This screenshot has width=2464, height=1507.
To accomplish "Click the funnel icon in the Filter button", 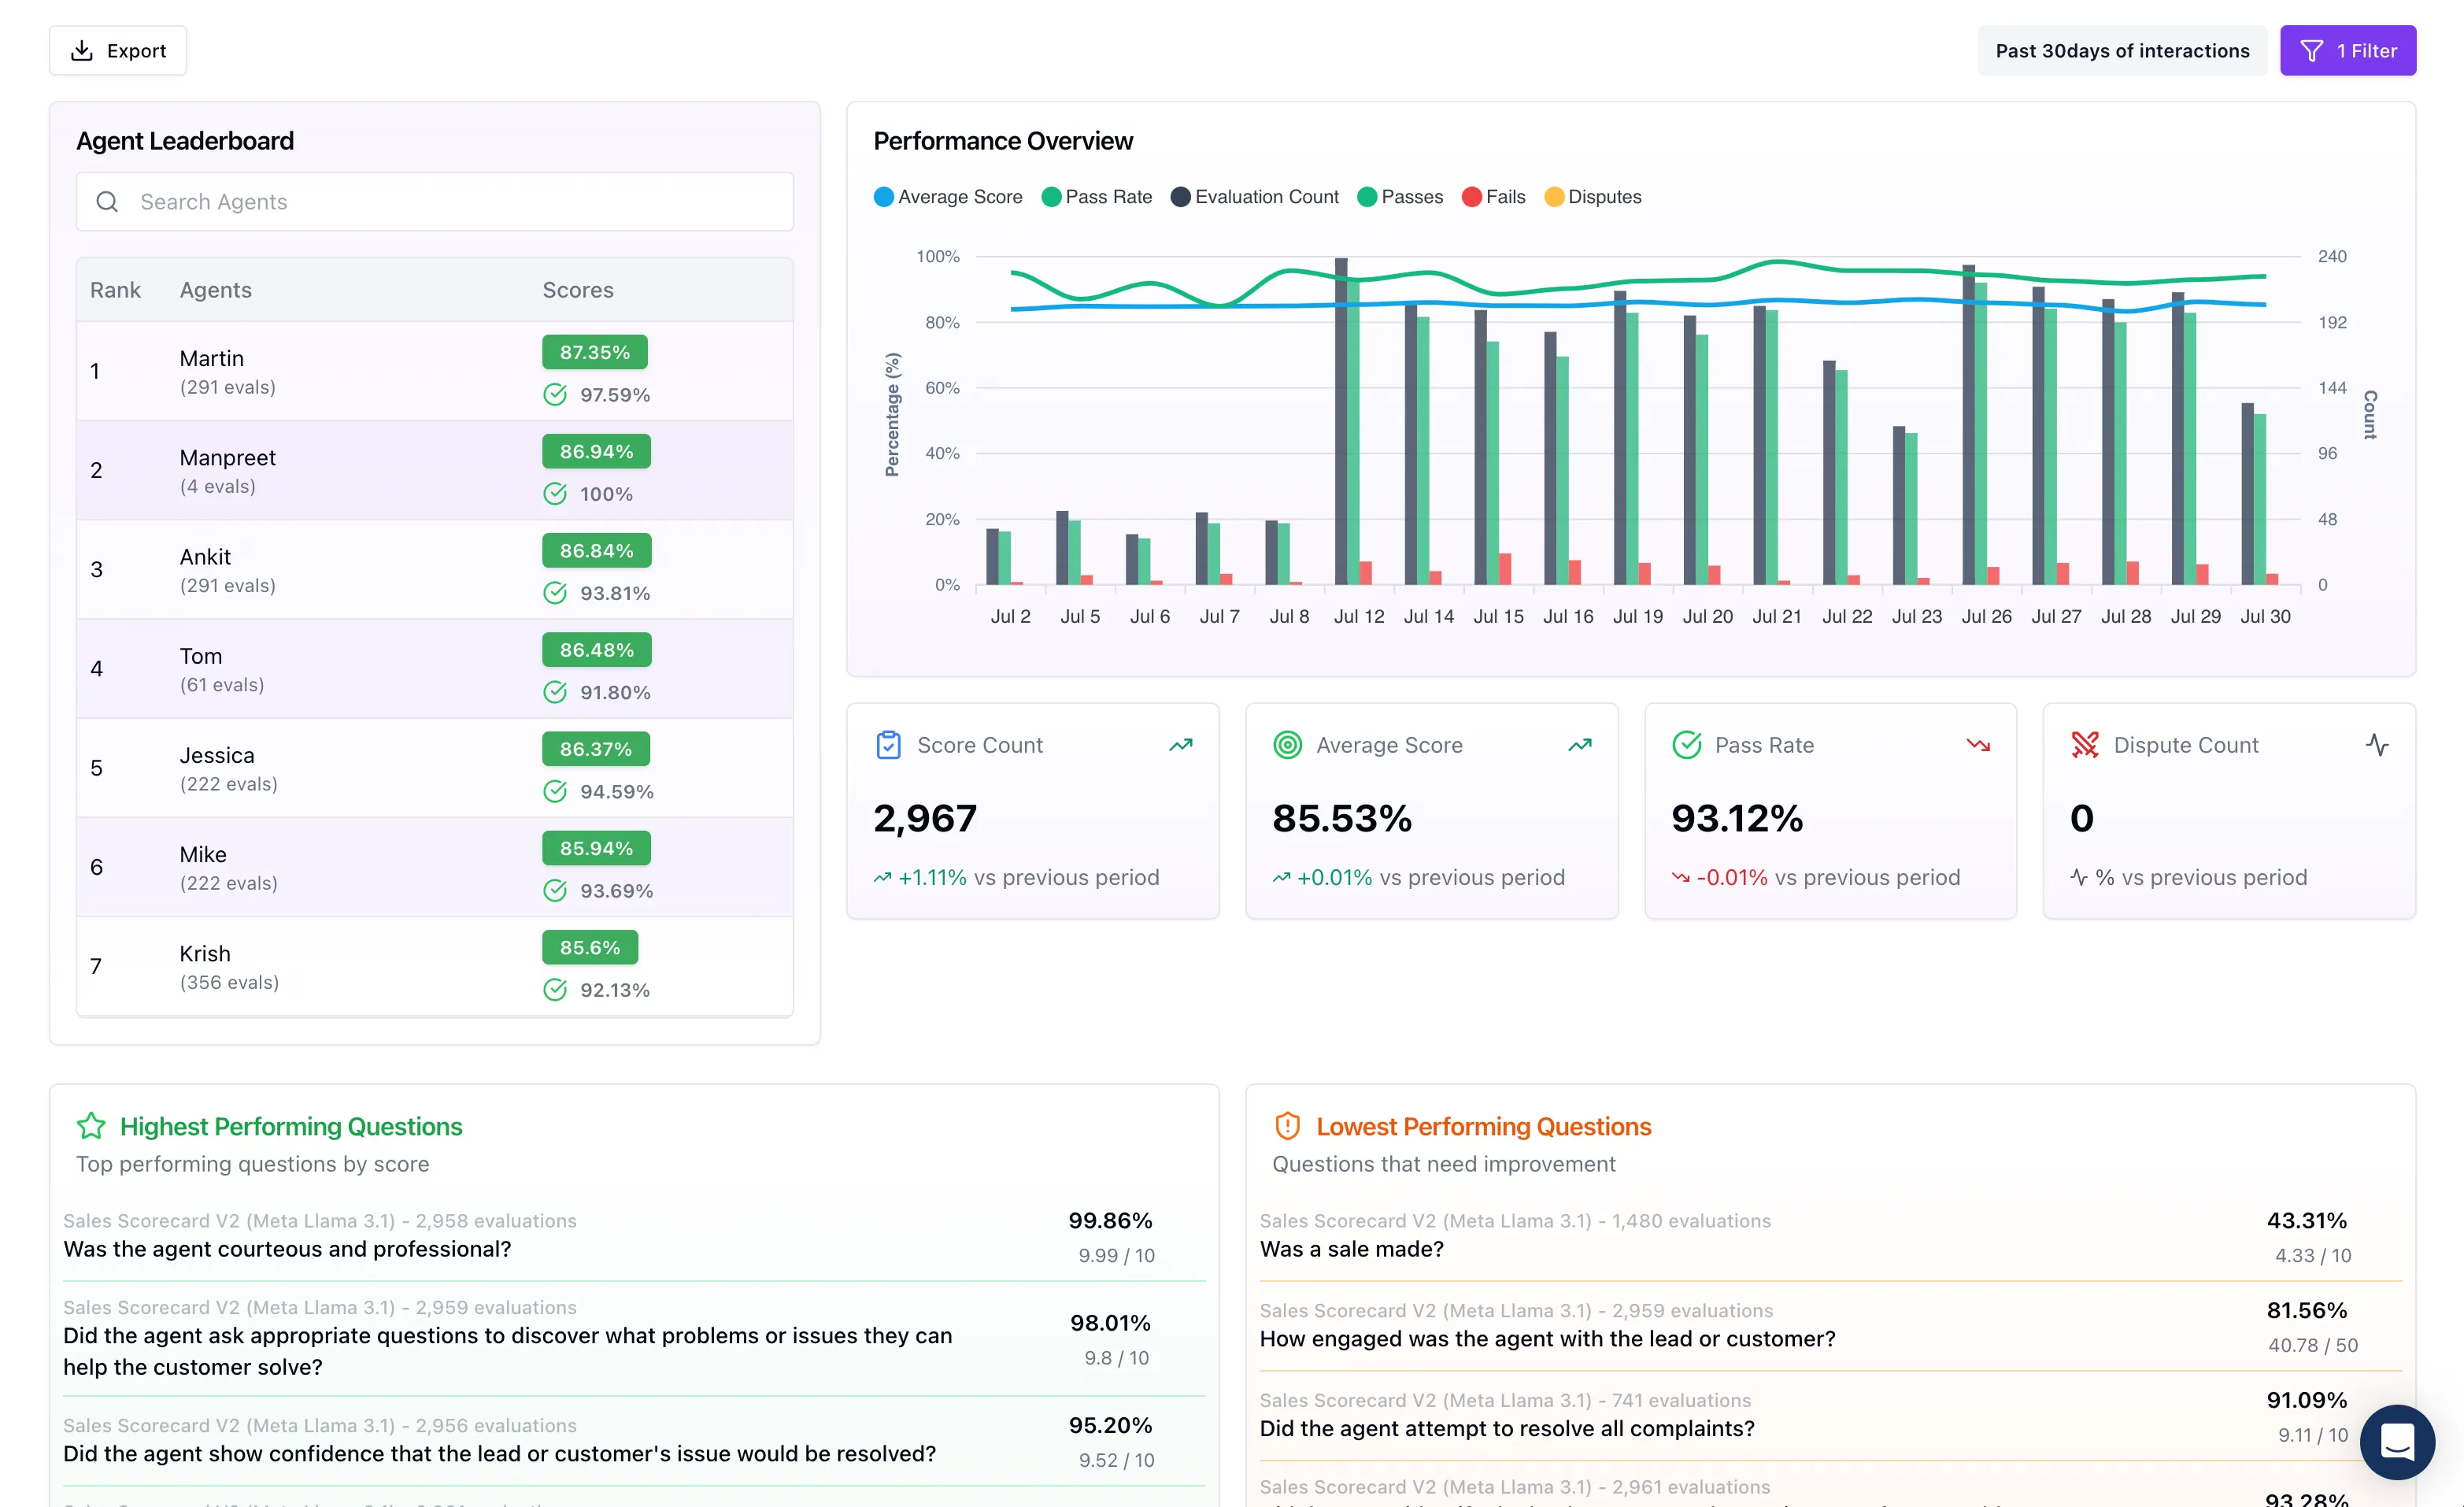I will click(2311, 50).
